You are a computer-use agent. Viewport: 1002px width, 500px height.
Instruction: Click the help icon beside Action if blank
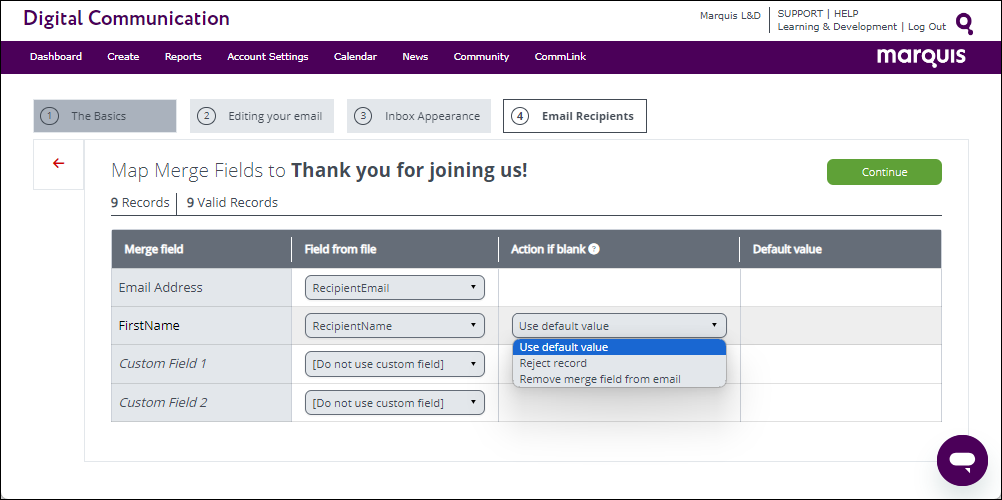point(594,249)
